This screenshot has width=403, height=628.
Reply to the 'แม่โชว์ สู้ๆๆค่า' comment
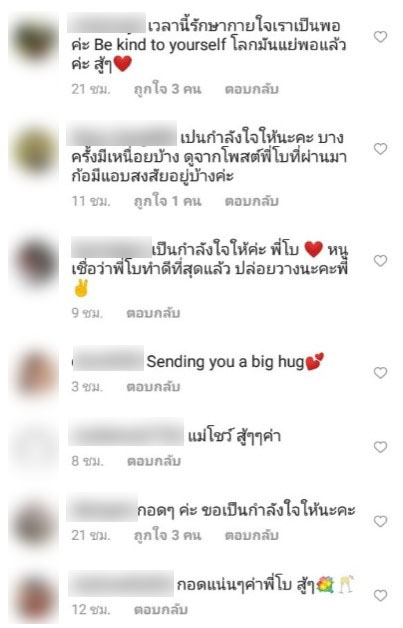click(x=154, y=461)
